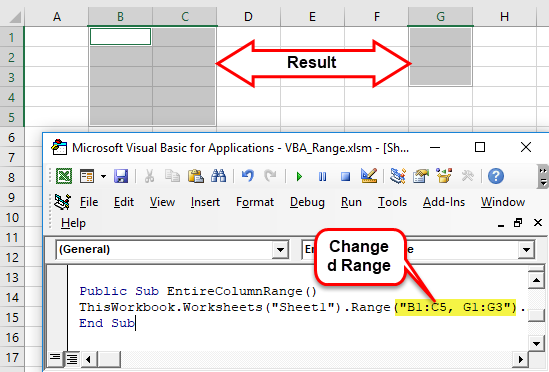
Task: Open Find with the binoculars icon
Action: (218, 176)
